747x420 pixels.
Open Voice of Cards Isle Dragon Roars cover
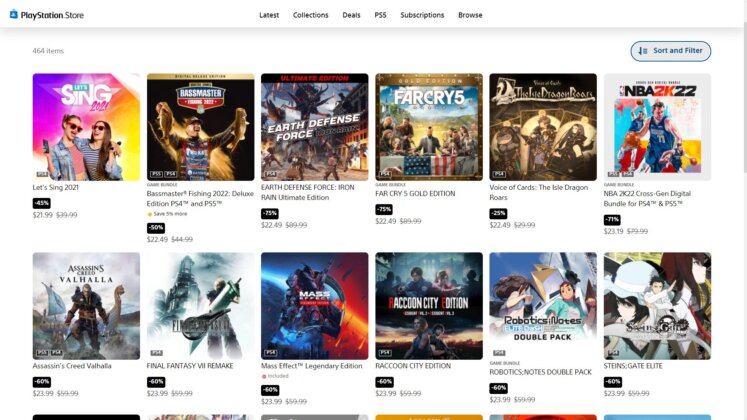[543, 126]
